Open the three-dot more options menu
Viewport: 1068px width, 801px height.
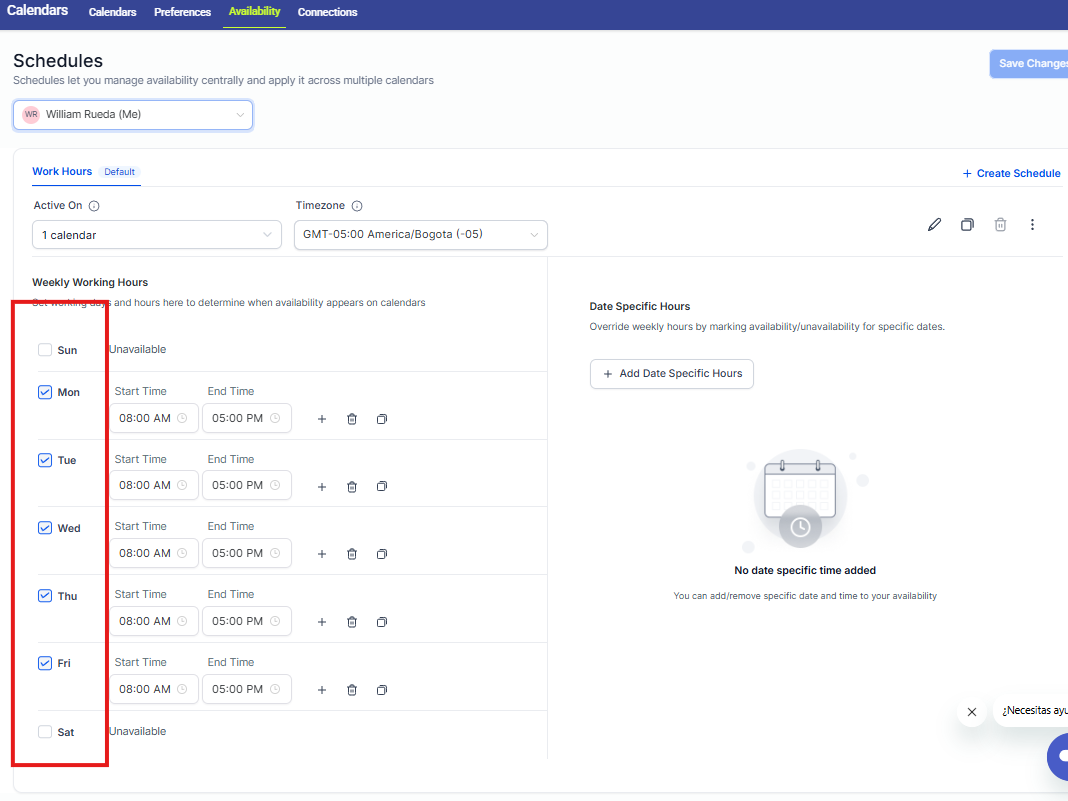(1032, 225)
